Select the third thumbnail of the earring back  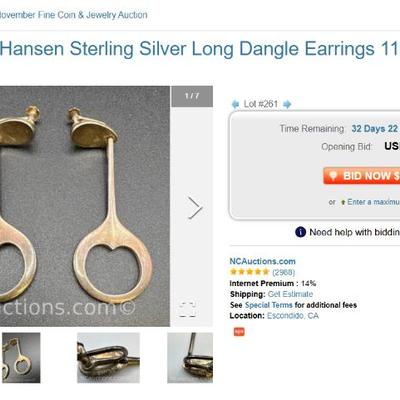click(x=190, y=358)
